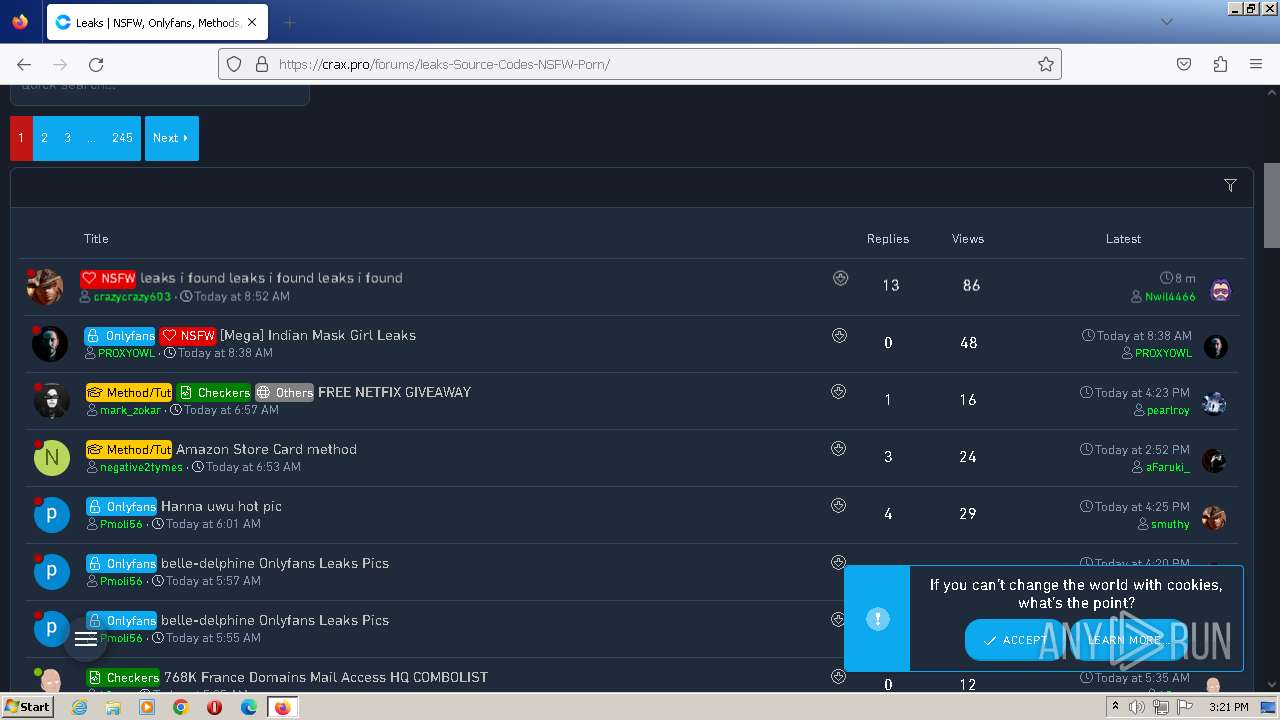Click the Next page button
The image size is (1280, 720).
coord(171,138)
